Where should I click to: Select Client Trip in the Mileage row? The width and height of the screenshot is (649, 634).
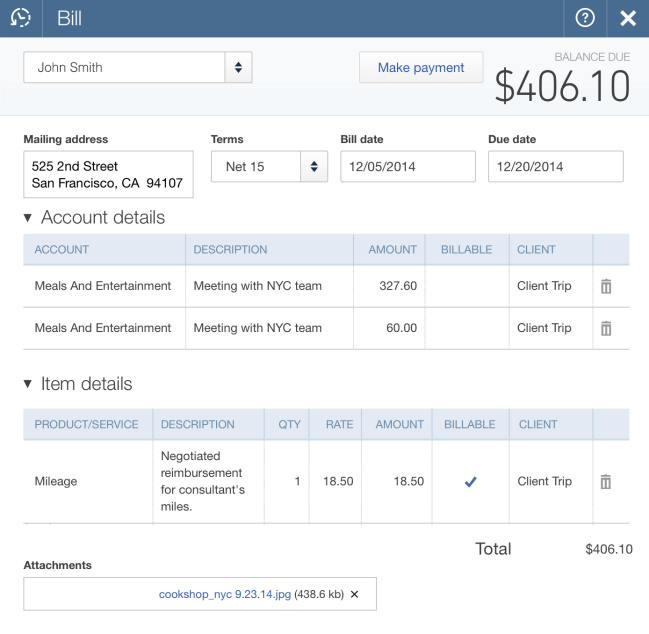(551, 481)
